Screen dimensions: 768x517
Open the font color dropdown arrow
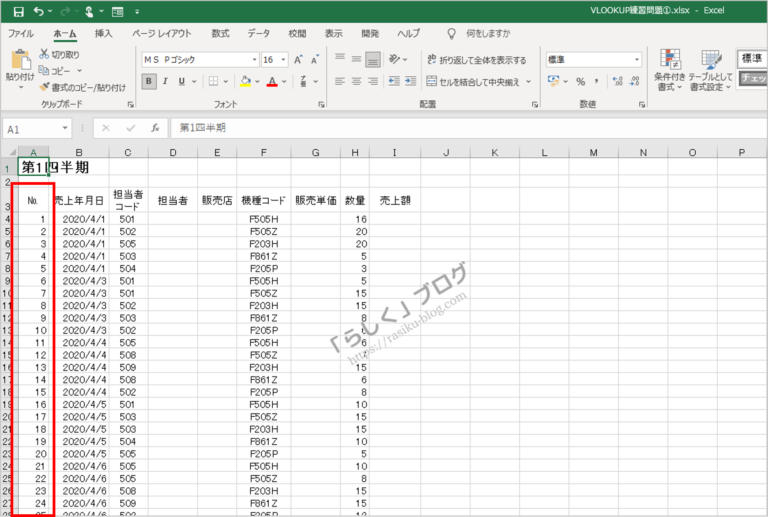pyautogui.click(x=284, y=82)
